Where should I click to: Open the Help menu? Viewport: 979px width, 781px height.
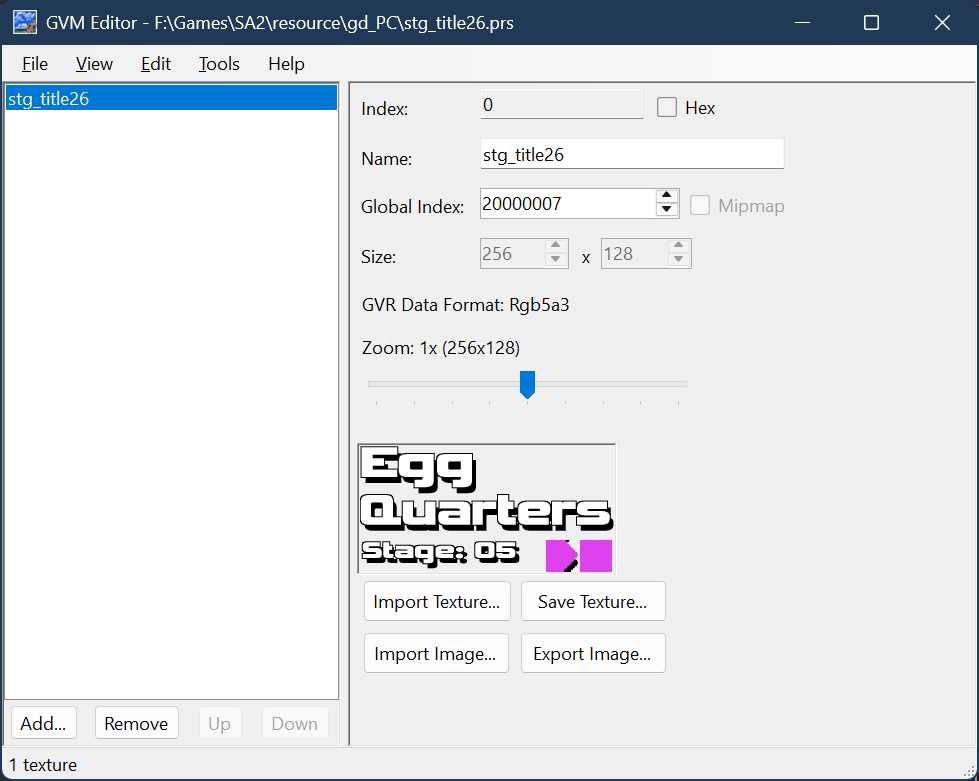point(286,64)
